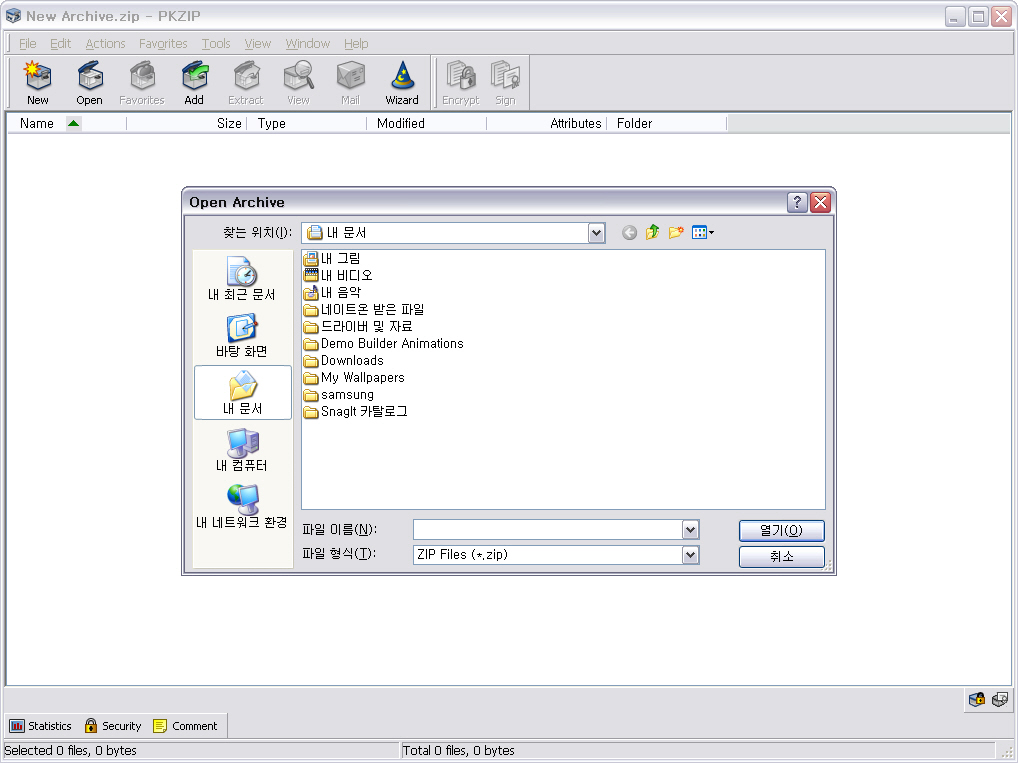
Task: Open the Help menu
Action: (356, 44)
